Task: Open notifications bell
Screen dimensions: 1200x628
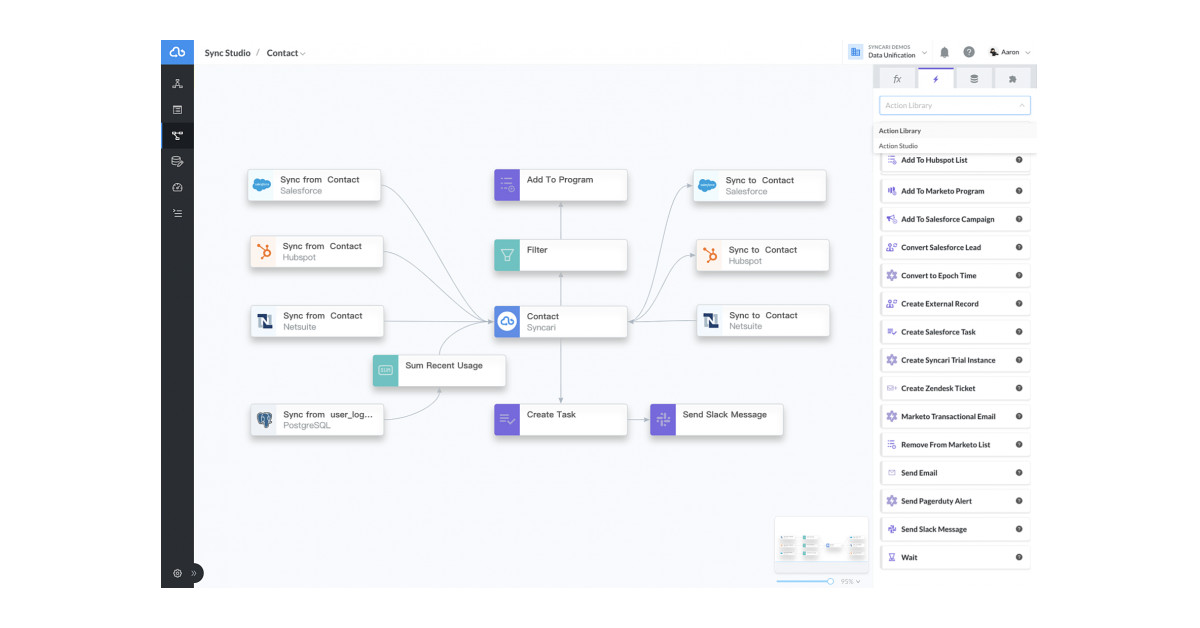Action: point(944,52)
